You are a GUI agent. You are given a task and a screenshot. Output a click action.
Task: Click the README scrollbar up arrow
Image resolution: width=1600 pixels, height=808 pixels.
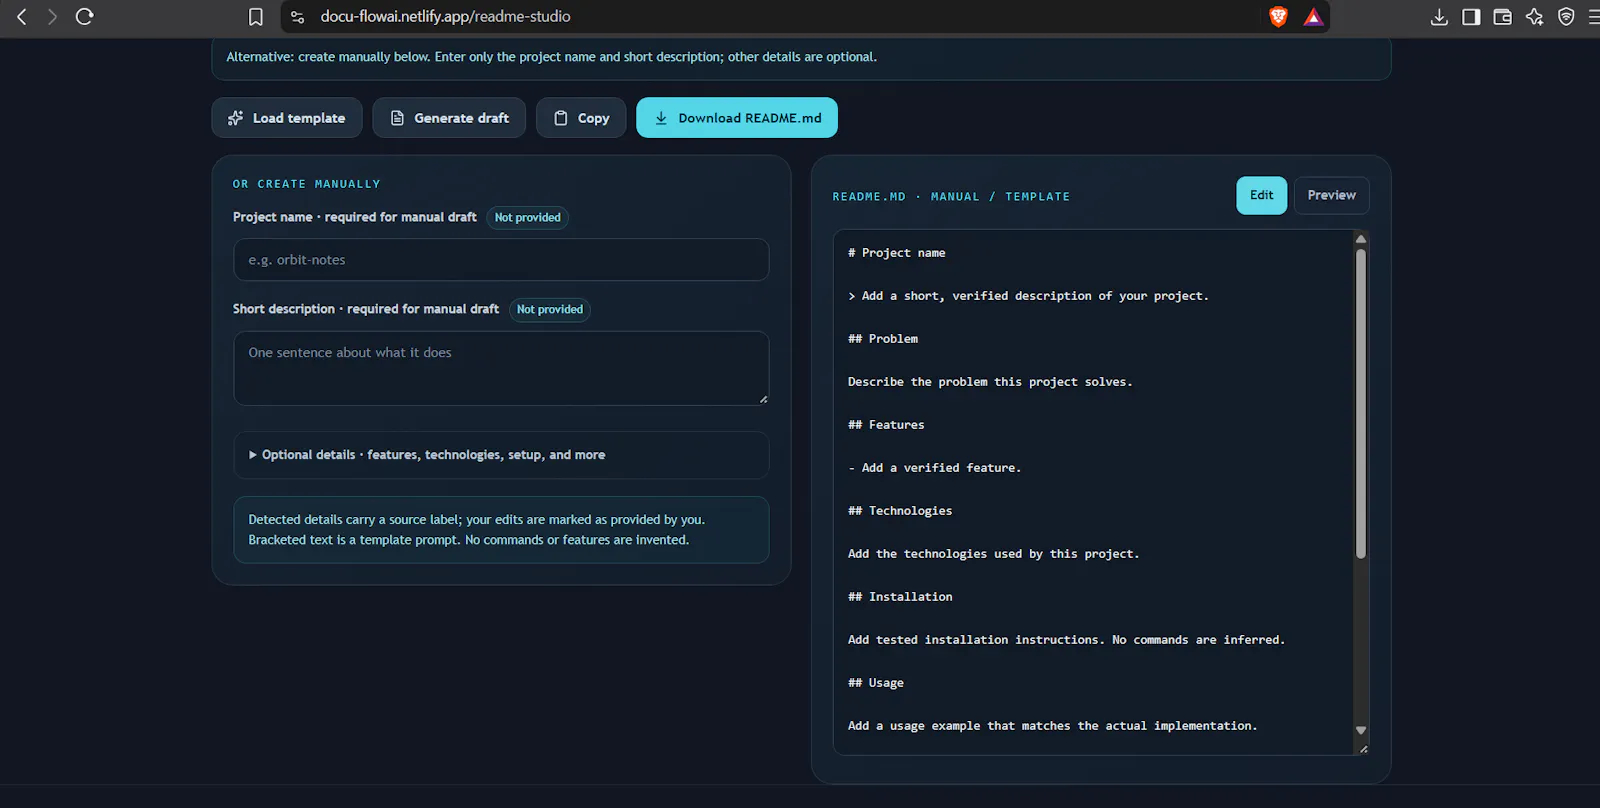pos(1361,239)
